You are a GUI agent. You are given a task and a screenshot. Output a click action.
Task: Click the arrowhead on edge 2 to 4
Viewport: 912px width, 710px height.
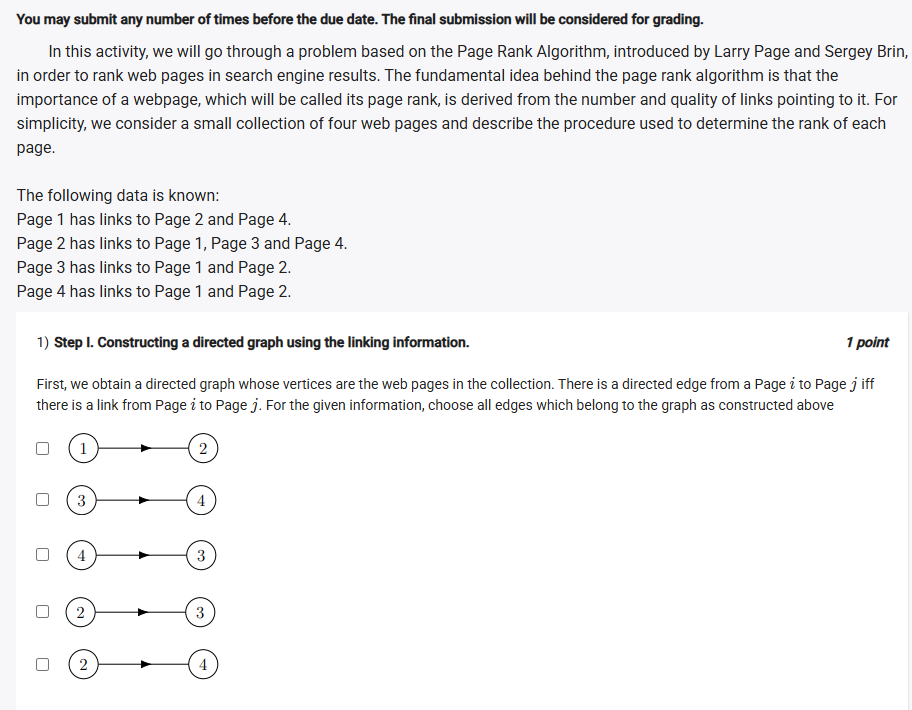(x=146, y=663)
